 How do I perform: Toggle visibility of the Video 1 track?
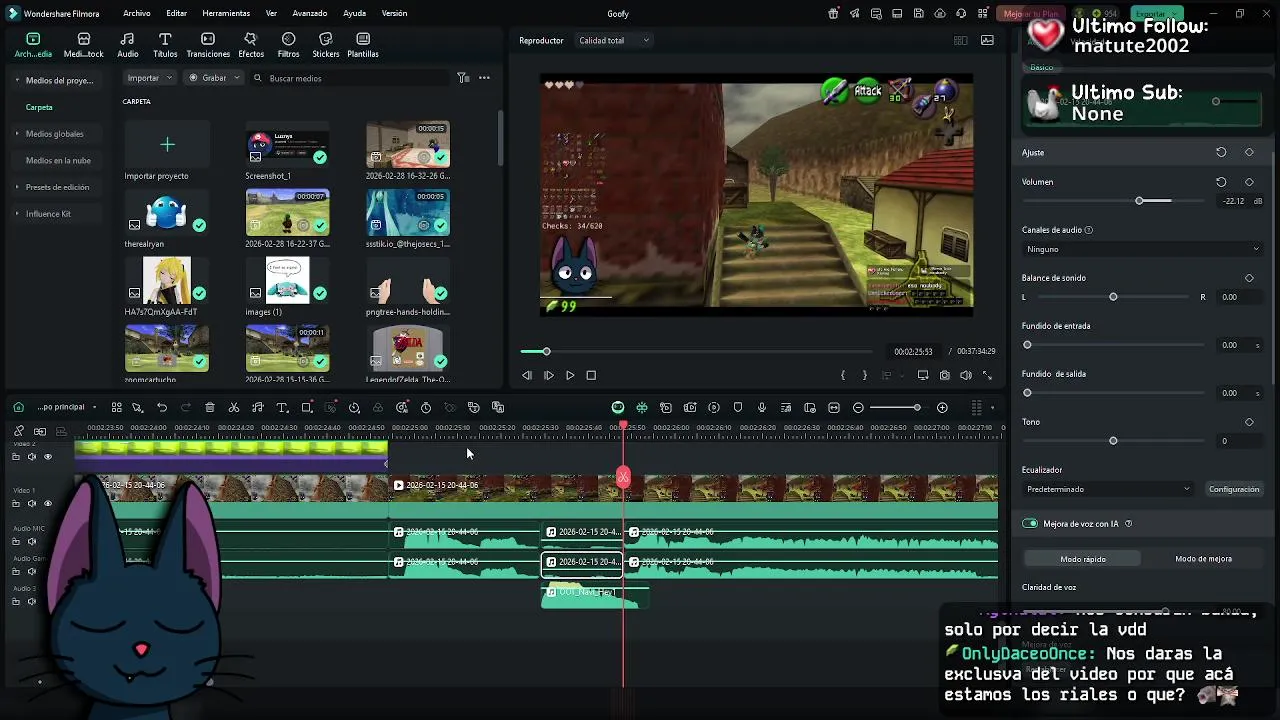click(x=47, y=503)
